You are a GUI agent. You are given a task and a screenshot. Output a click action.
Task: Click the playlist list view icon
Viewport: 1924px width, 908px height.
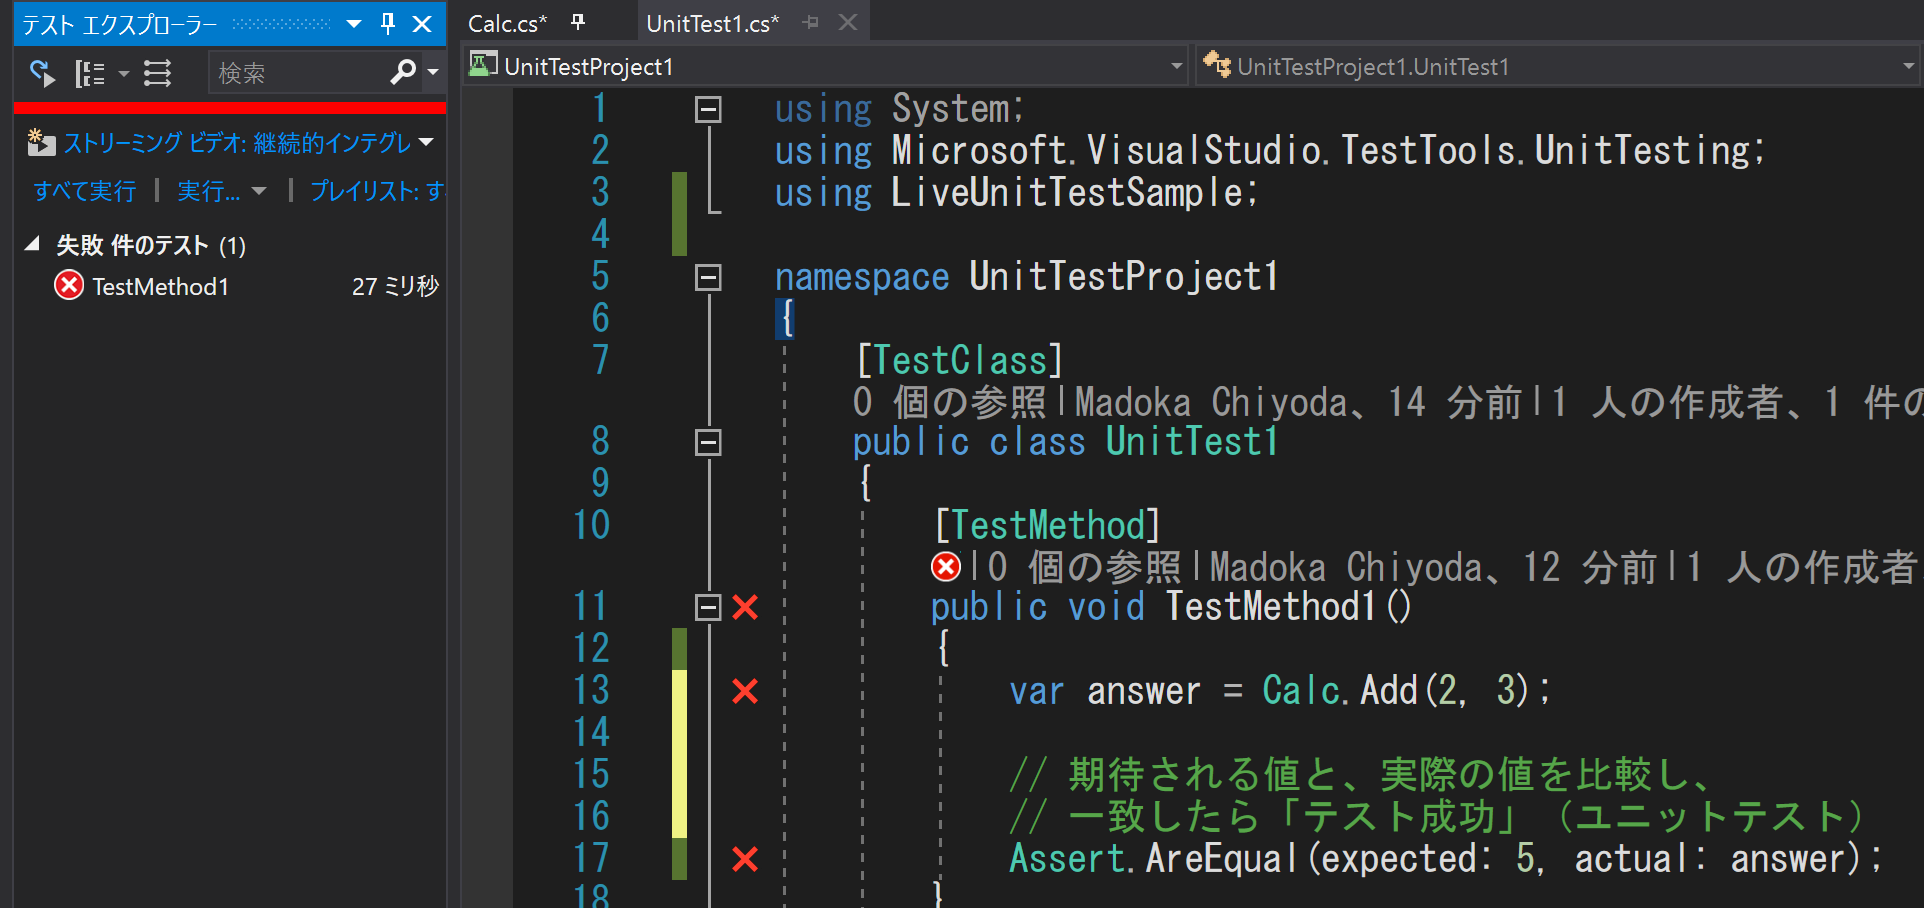[158, 73]
